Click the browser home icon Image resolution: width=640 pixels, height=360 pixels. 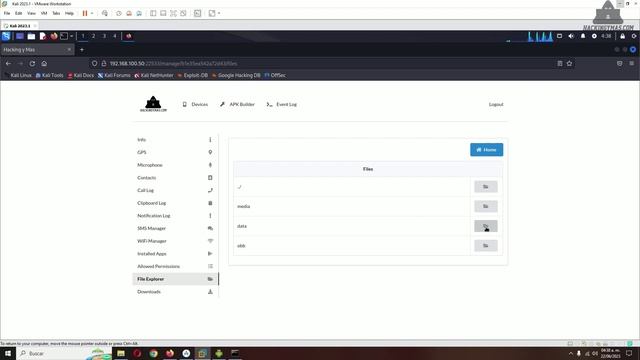pyautogui.click(x=44, y=64)
